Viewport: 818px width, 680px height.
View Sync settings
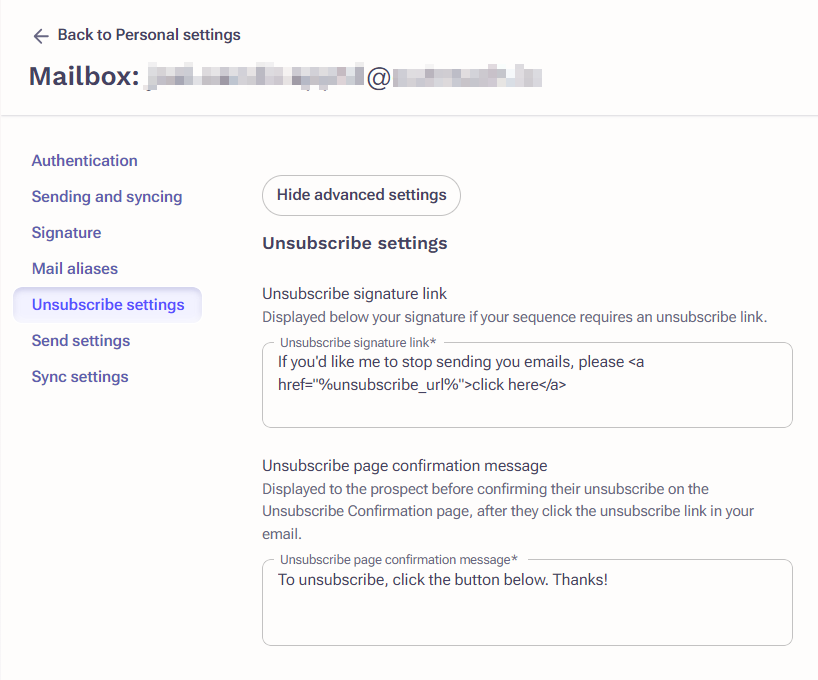click(x=78, y=376)
